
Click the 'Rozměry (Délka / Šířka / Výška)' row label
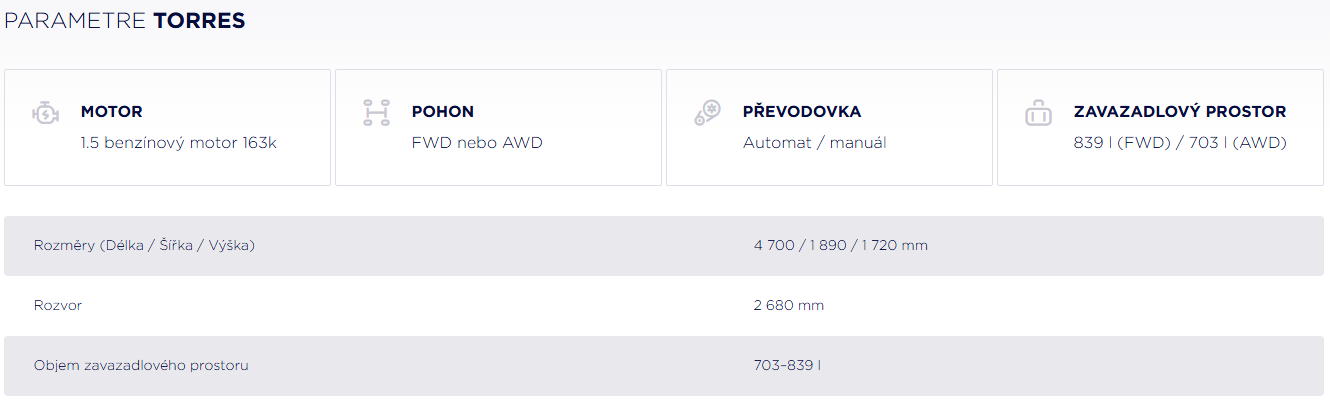pos(144,245)
